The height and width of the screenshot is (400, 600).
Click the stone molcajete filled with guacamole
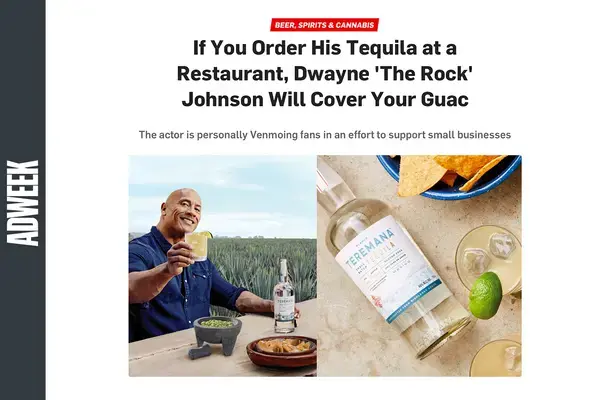pos(217,331)
